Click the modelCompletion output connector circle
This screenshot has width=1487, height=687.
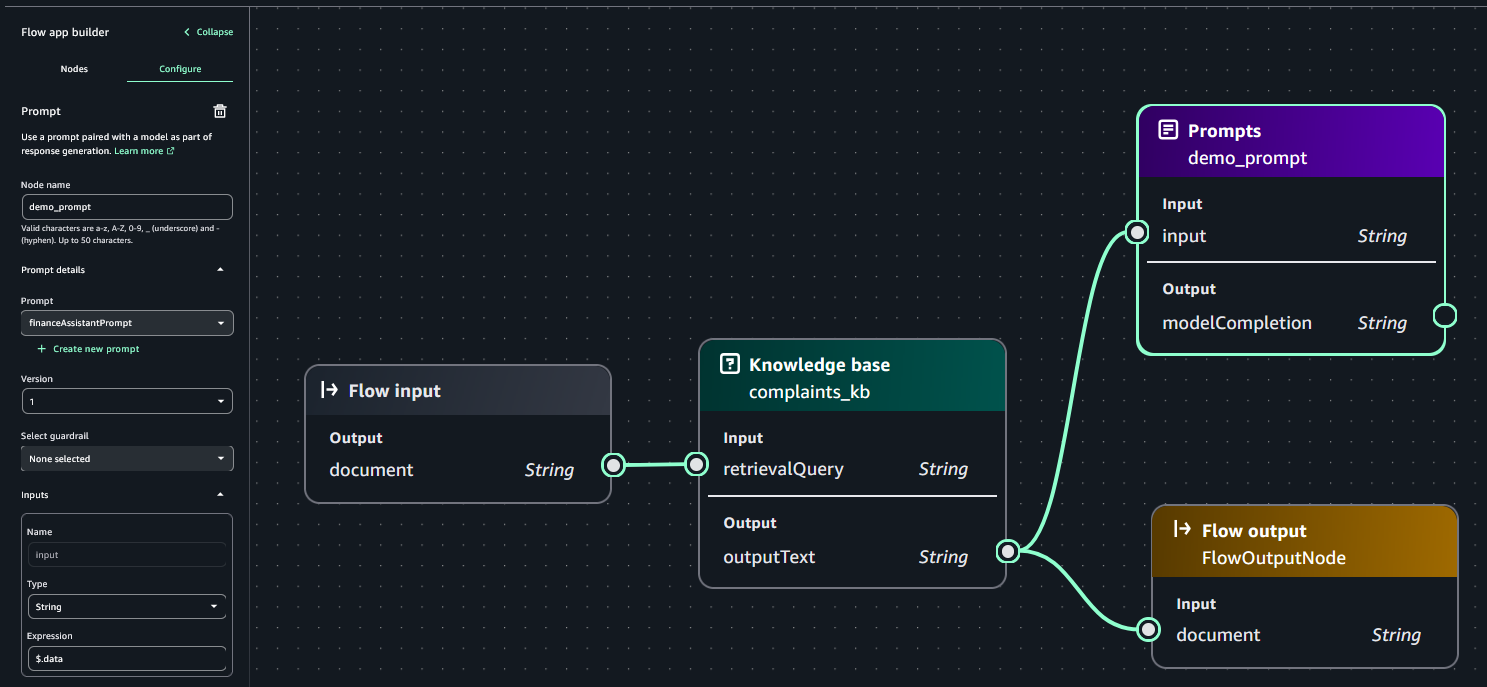tap(1444, 316)
